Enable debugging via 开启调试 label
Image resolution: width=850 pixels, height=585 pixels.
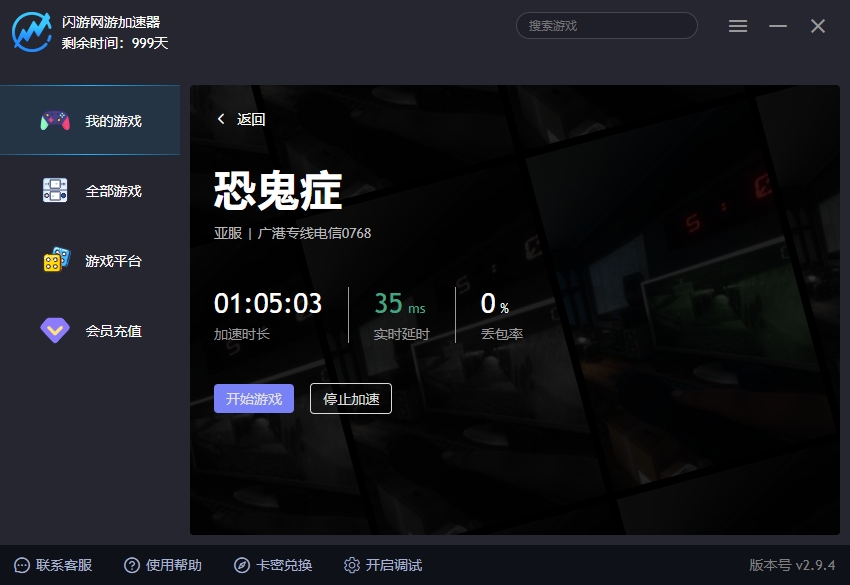click(394, 565)
